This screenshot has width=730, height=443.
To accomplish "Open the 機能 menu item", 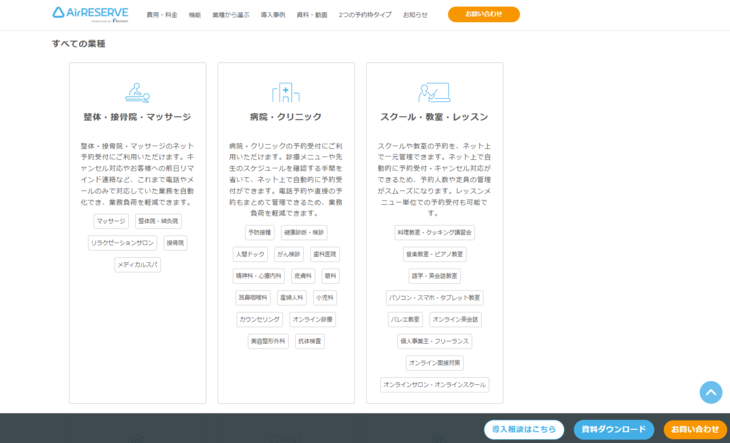I will pyautogui.click(x=195, y=15).
